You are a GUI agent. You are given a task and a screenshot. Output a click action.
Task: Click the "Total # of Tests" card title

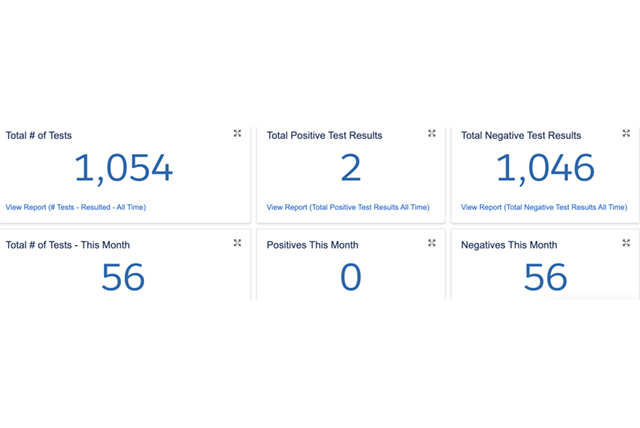click(x=39, y=135)
